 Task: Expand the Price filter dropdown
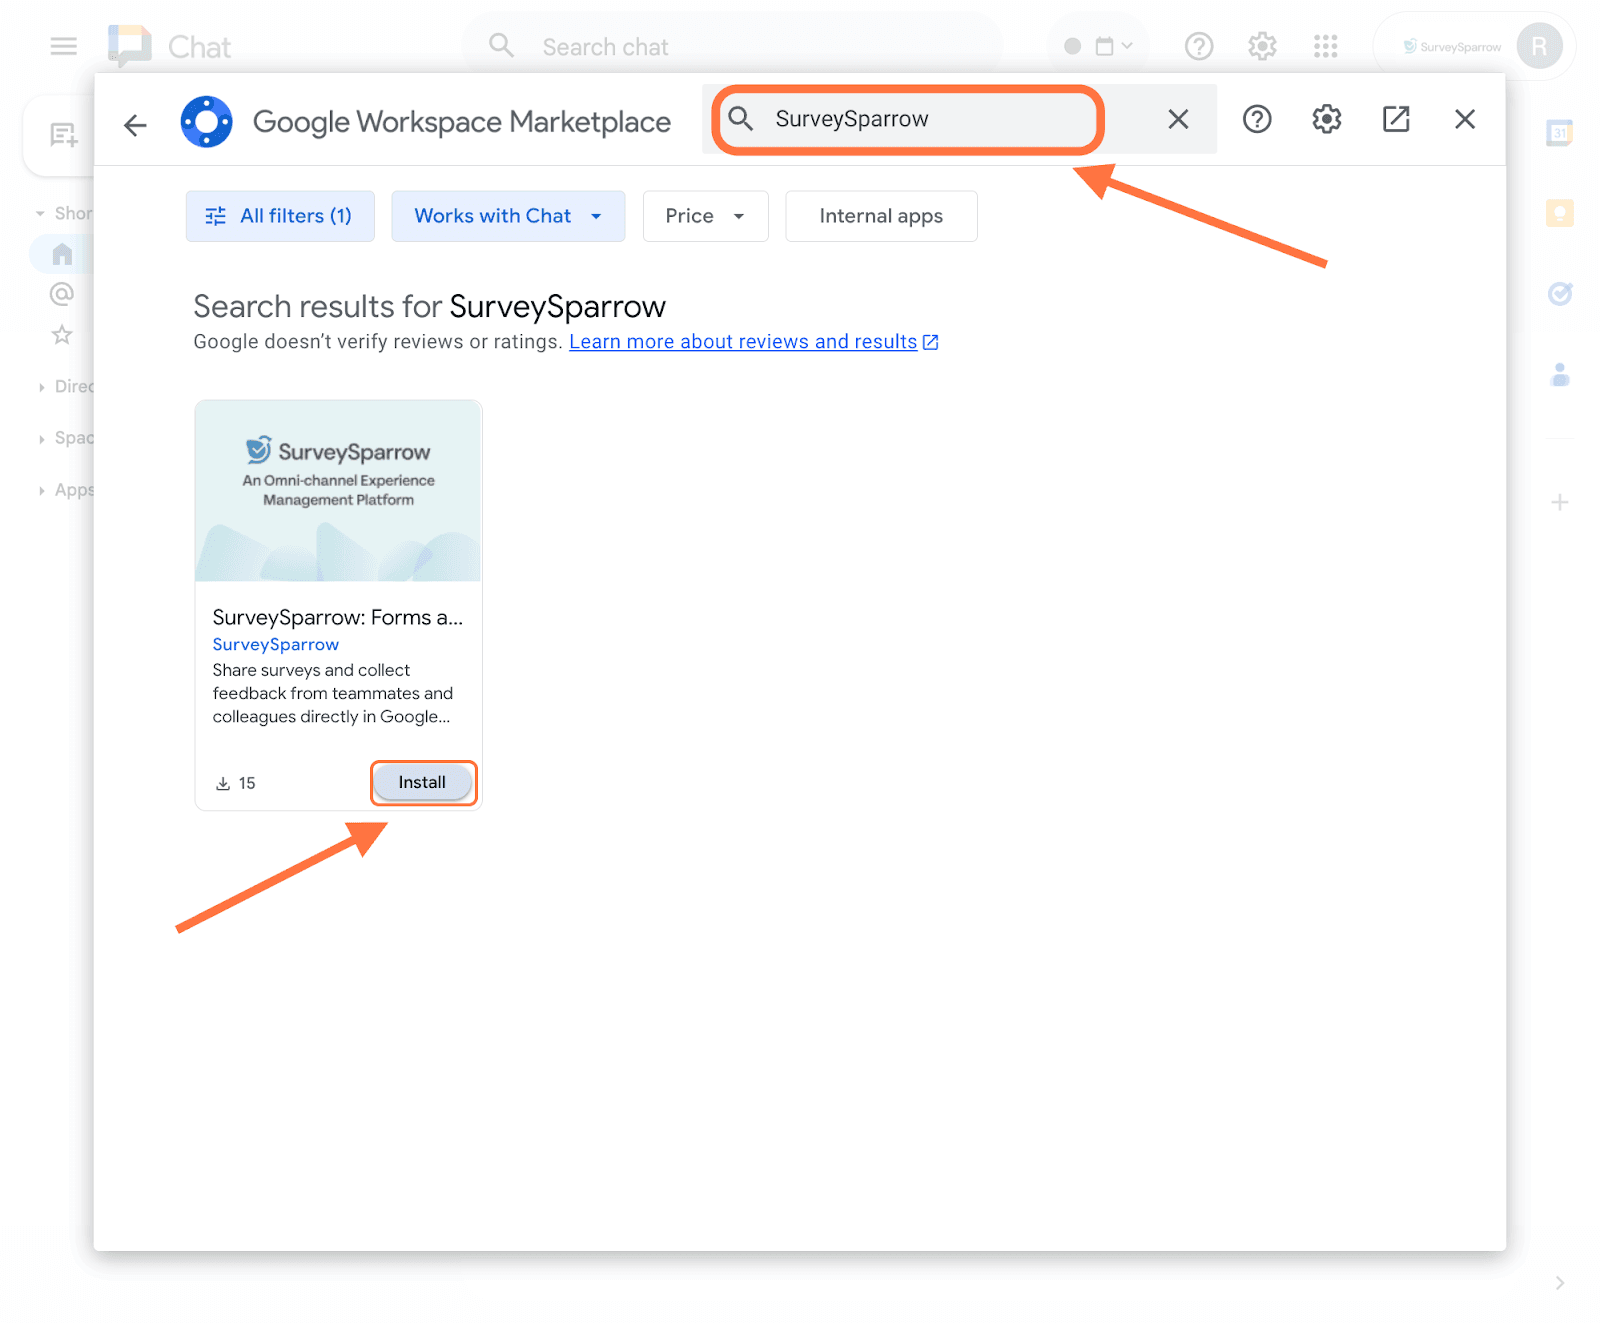point(705,216)
